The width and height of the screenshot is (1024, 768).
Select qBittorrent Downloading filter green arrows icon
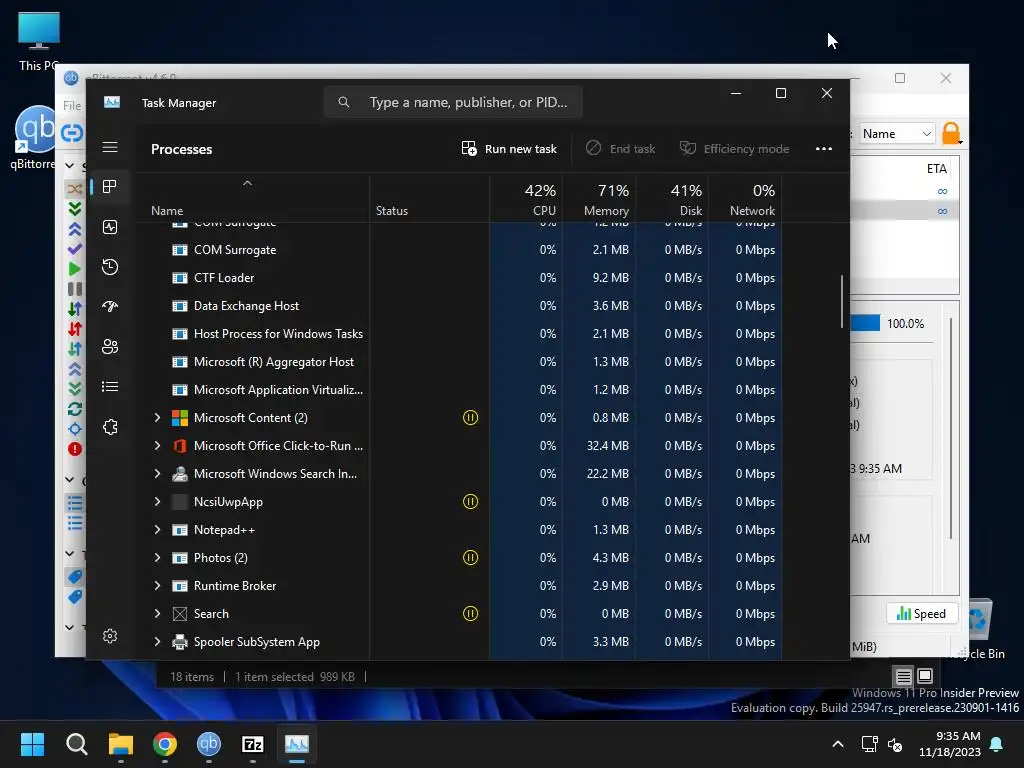point(74,209)
